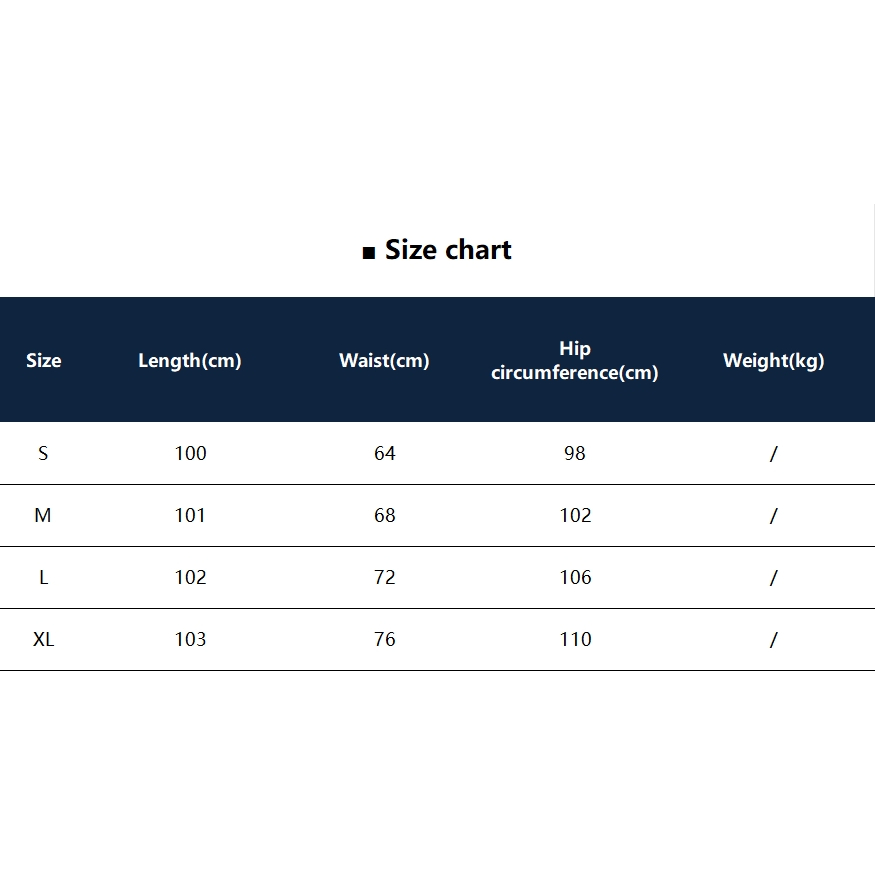
Task: Click the S size row label
Action: (x=43, y=453)
